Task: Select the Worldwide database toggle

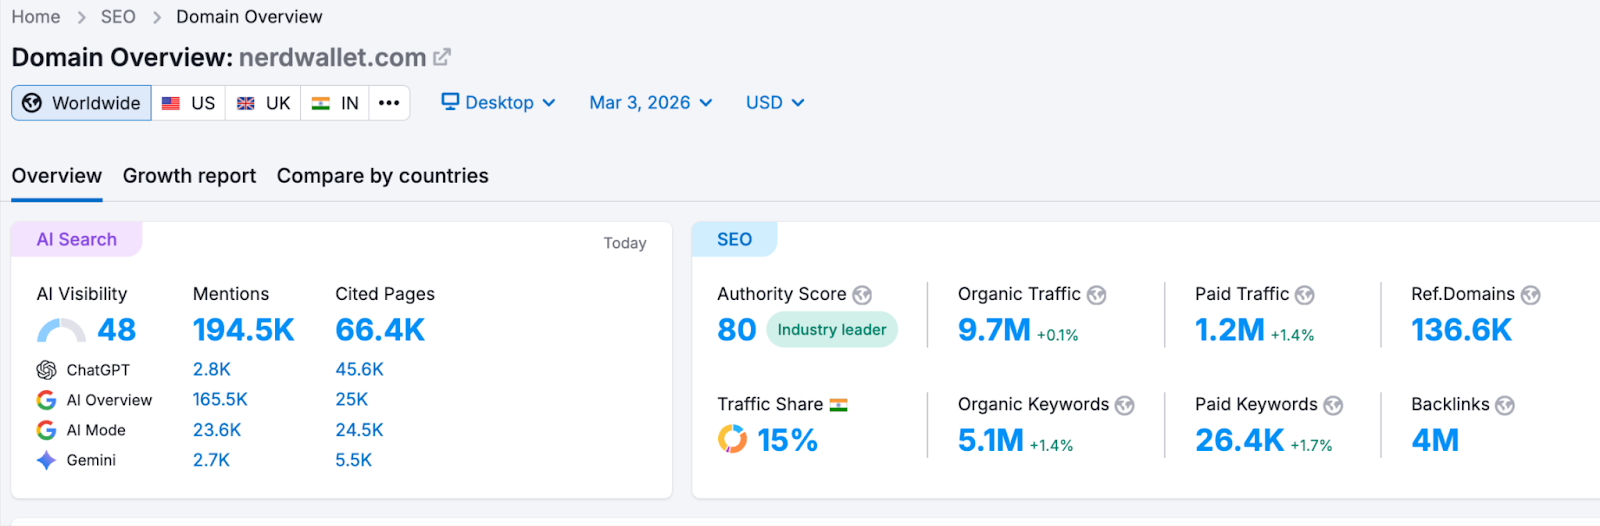Action: tap(82, 103)
